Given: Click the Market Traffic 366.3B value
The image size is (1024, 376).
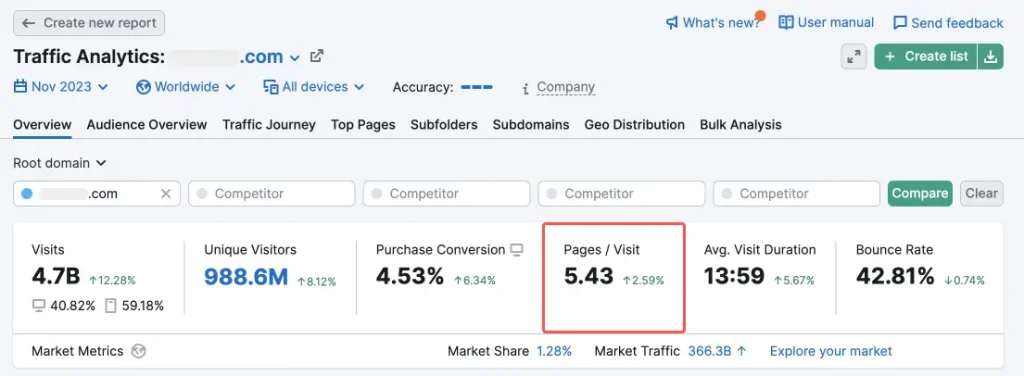Looking at the screenshot, I should pyautogui.click(x=709, y=351).
